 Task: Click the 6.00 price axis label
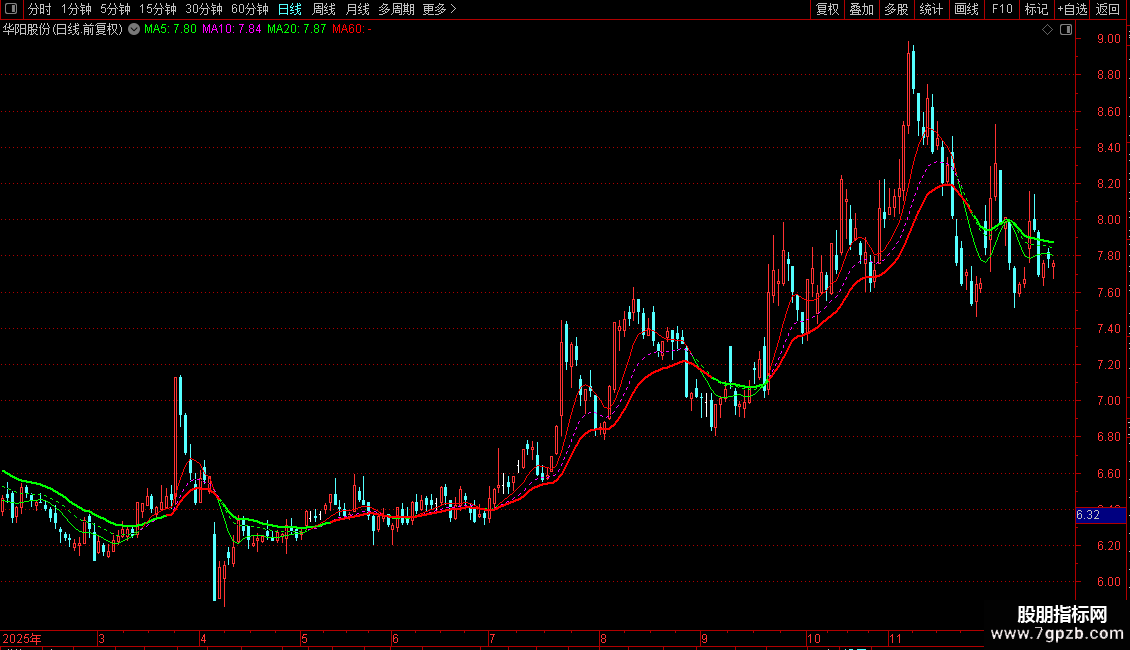(1108, 582)
